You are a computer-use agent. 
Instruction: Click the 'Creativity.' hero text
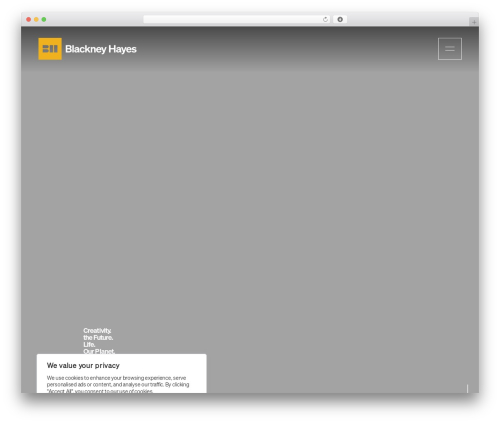(x=97, y=331)
